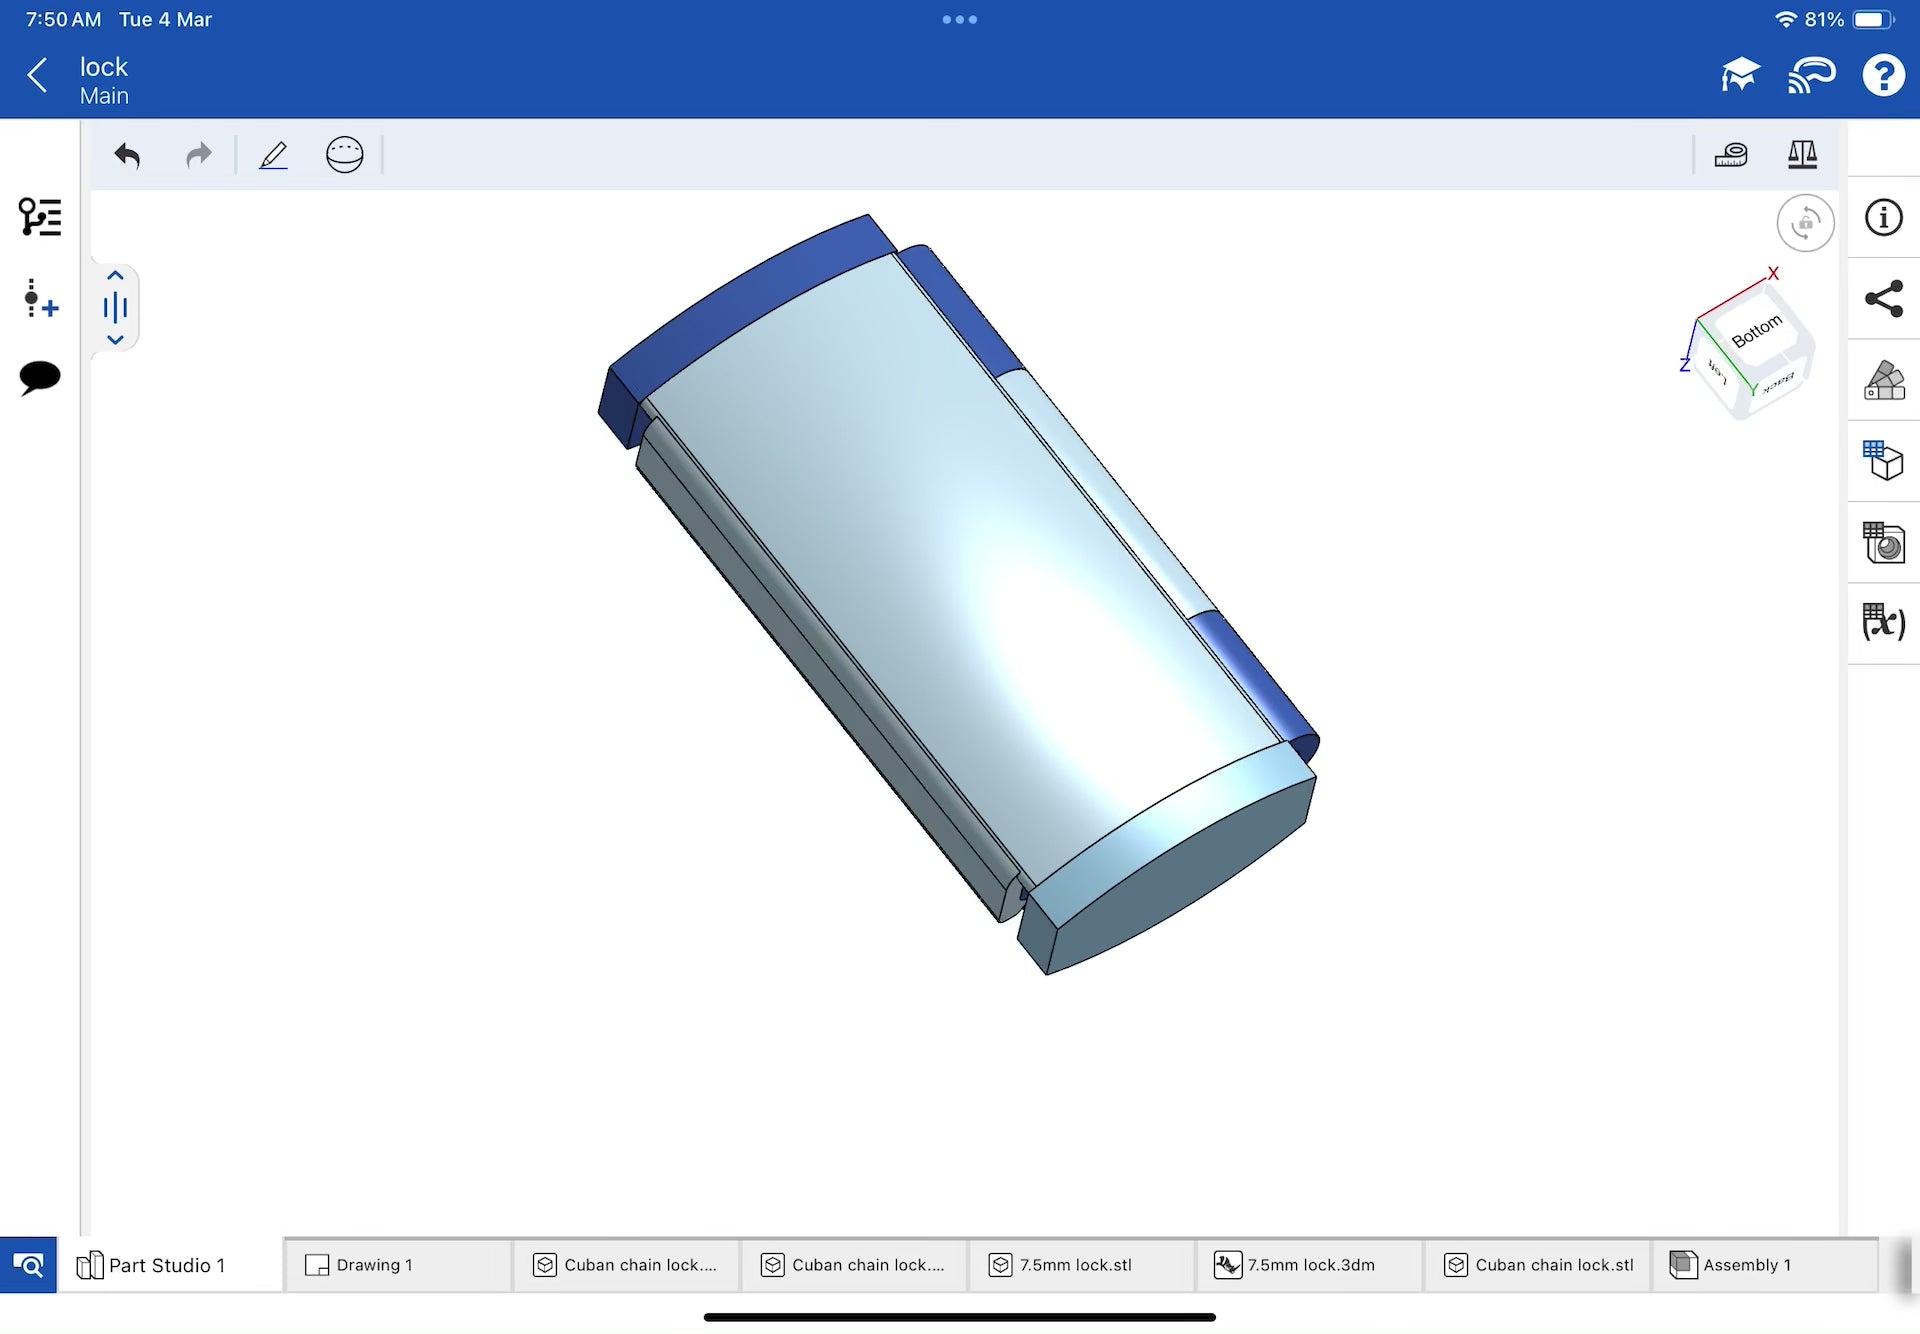Open the feature list panel

40,217
